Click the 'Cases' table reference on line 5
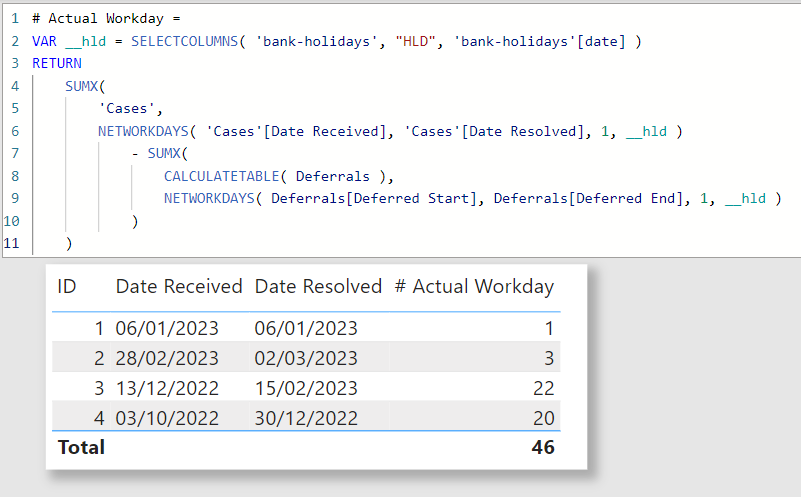 (127, 109)
